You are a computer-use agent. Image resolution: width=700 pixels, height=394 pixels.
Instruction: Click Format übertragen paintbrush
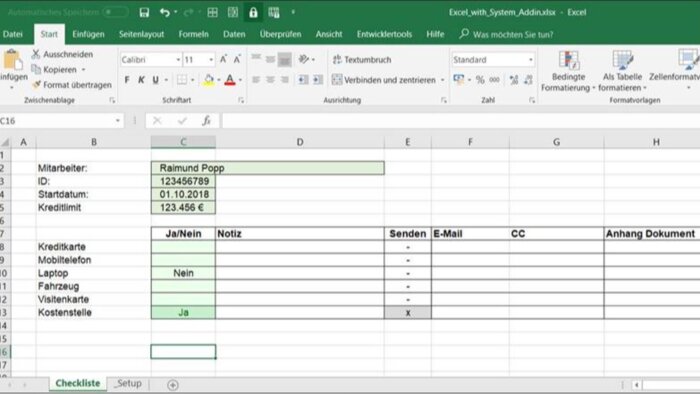point(71,85)
